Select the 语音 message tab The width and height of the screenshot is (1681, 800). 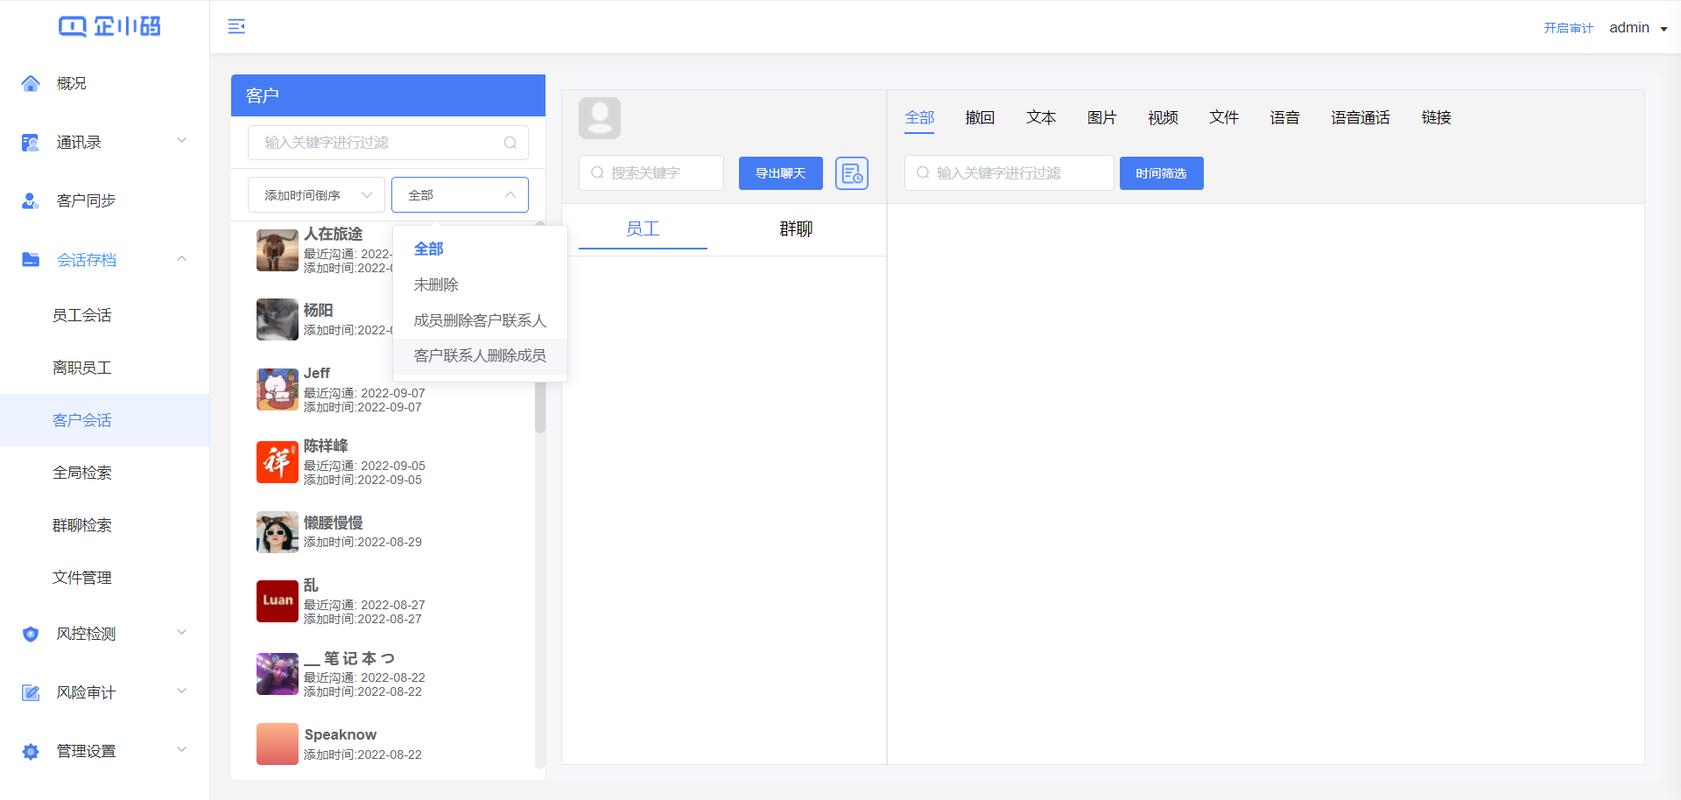pyautogui.click(x=1285, y=118)
